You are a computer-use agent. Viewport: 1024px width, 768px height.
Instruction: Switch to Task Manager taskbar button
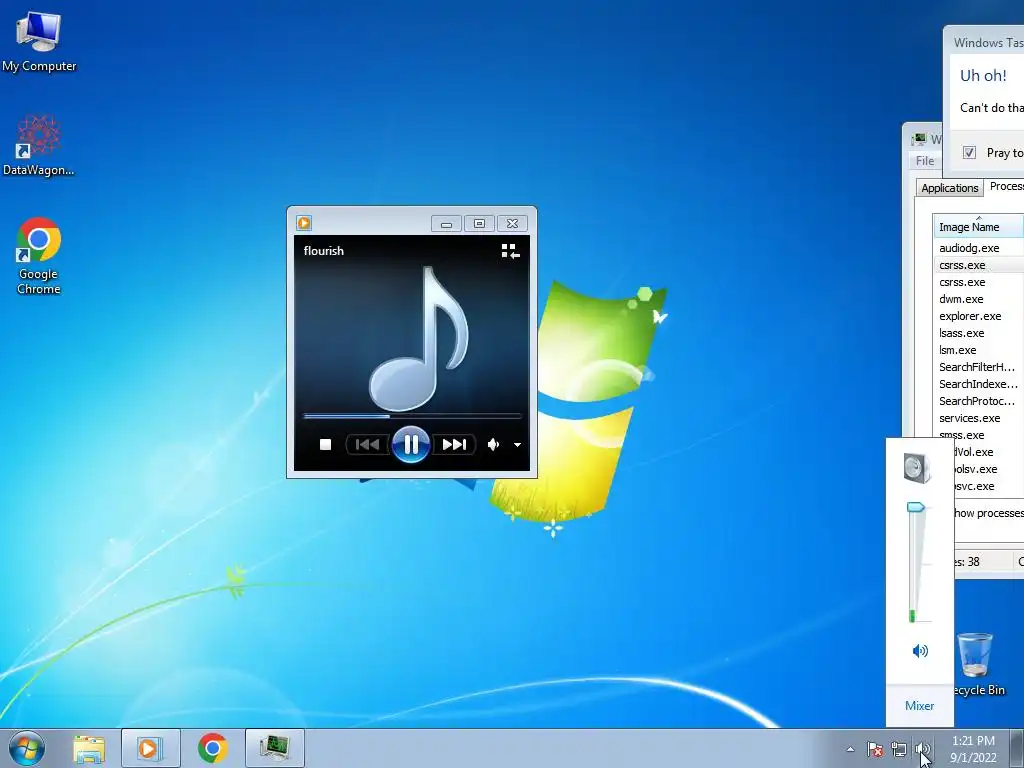click(275, 748)
